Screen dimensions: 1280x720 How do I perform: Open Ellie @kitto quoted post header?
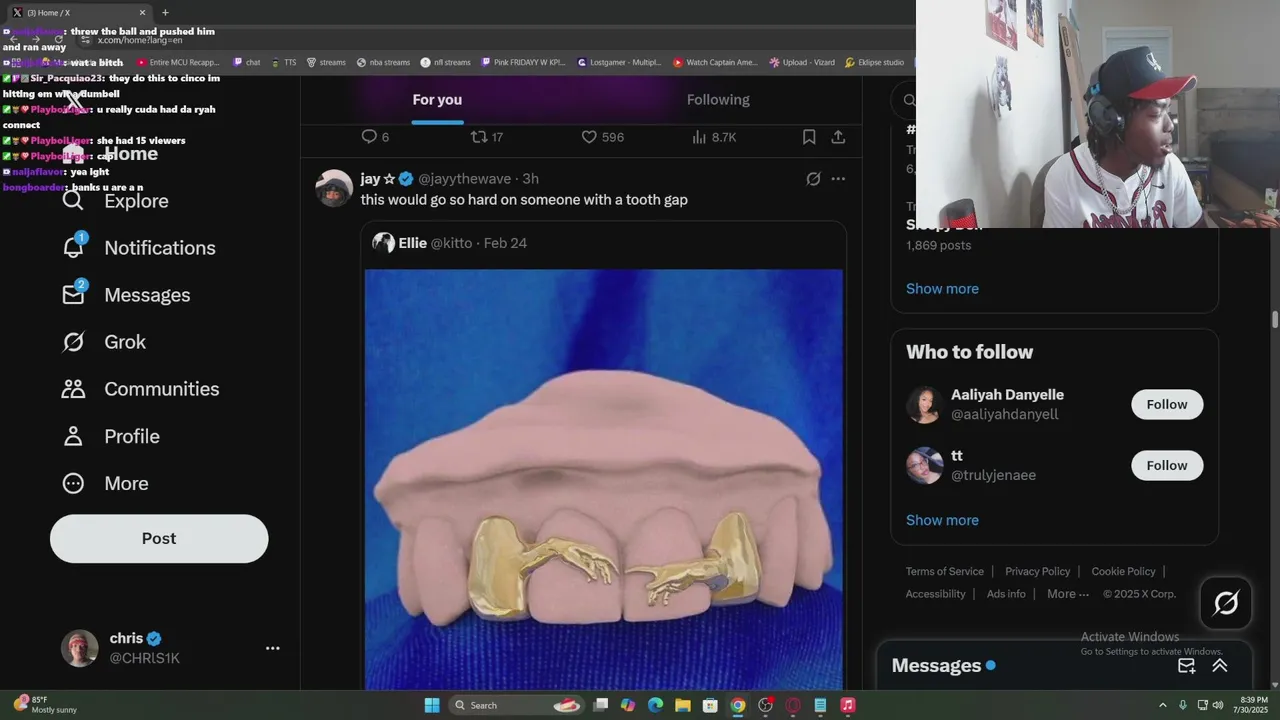449,243
